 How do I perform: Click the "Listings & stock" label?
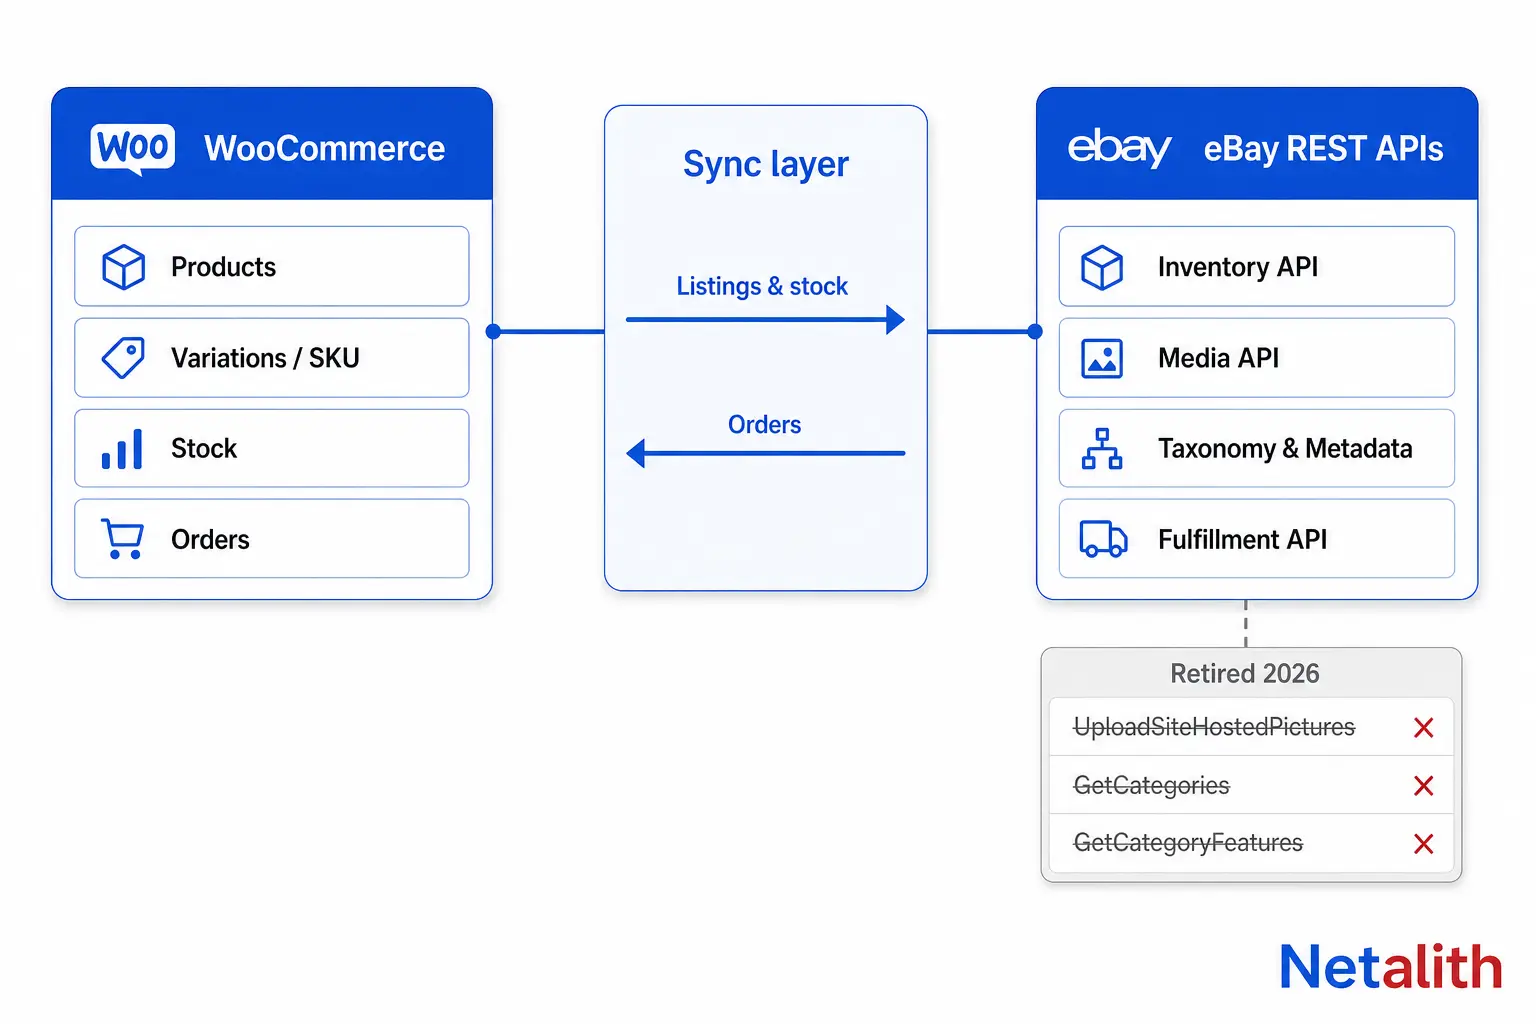(x=762, y=286)
